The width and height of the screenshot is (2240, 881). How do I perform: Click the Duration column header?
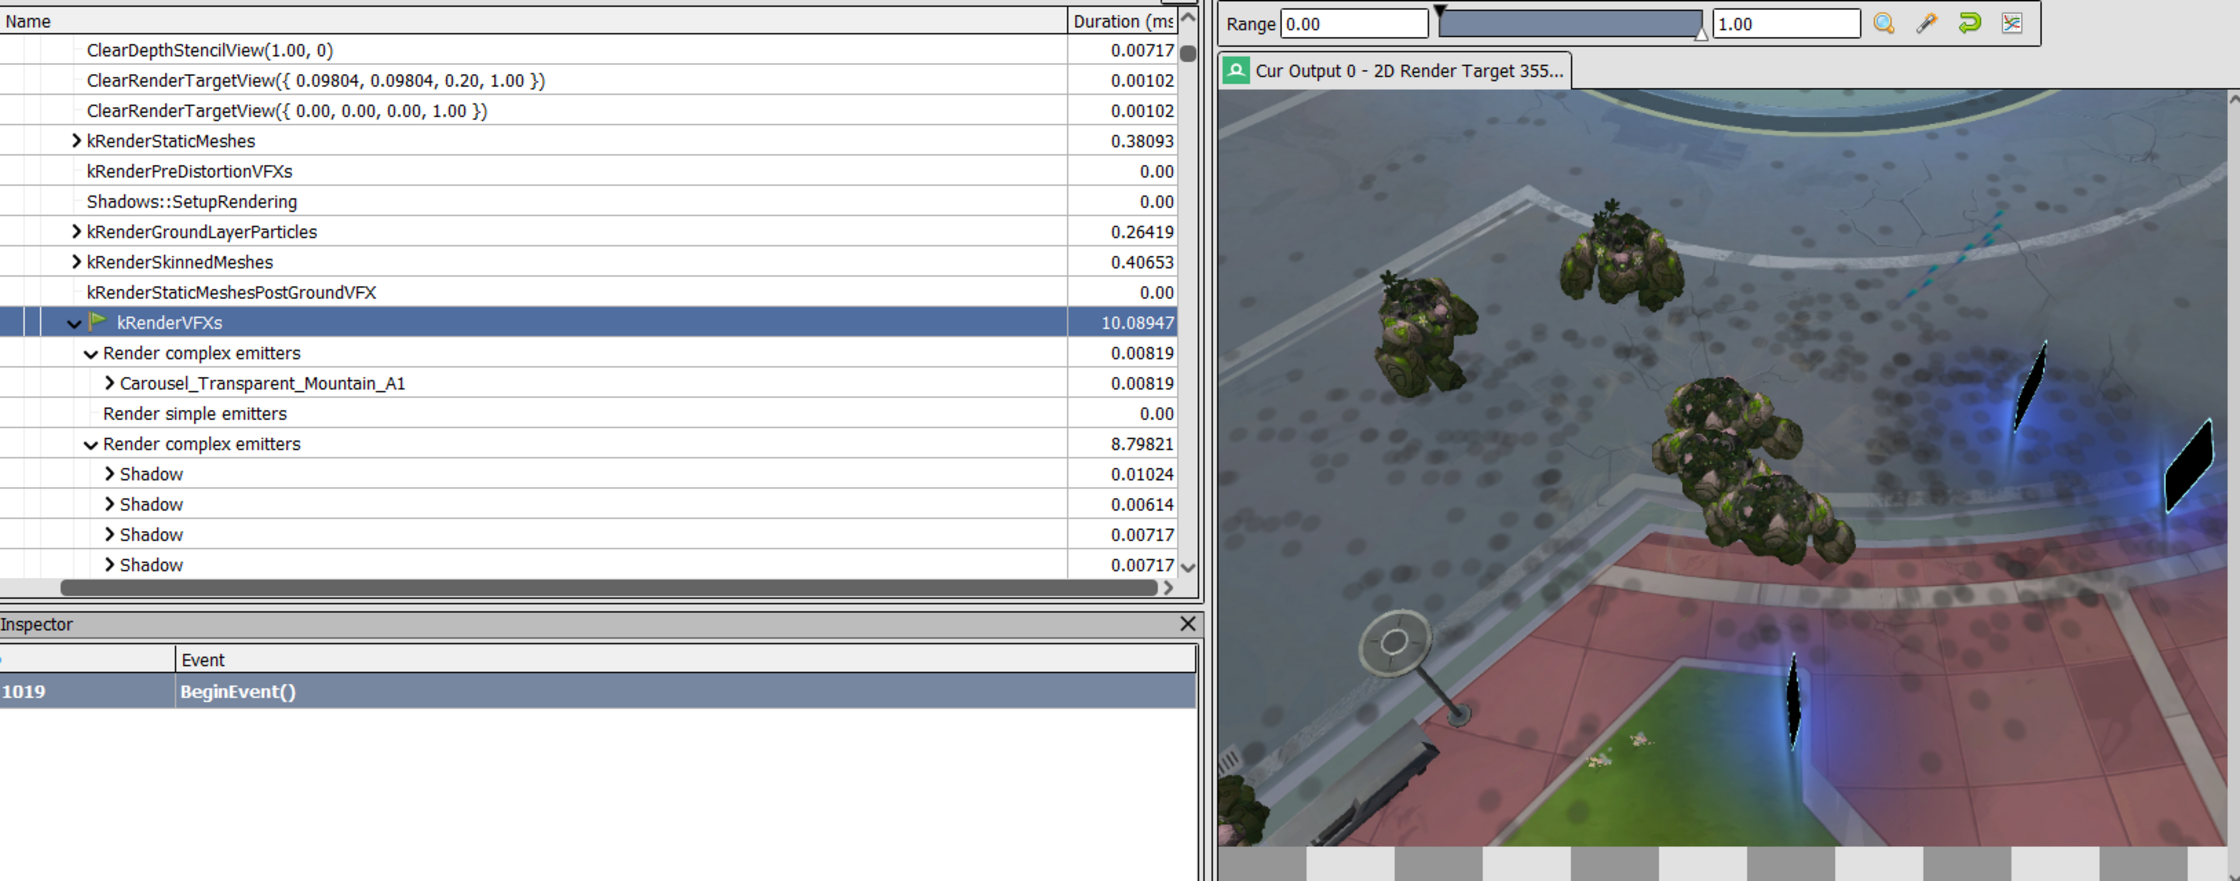click(1122, 21)
